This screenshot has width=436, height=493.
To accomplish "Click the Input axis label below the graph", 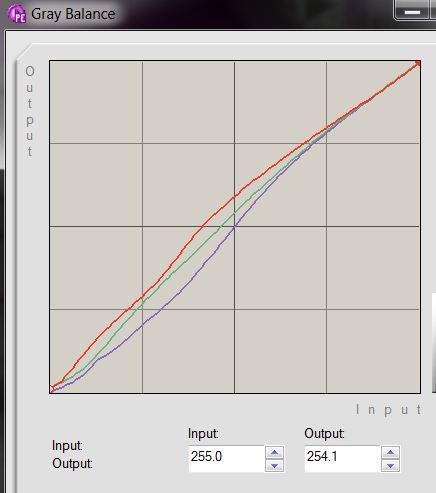I will 388,410.
